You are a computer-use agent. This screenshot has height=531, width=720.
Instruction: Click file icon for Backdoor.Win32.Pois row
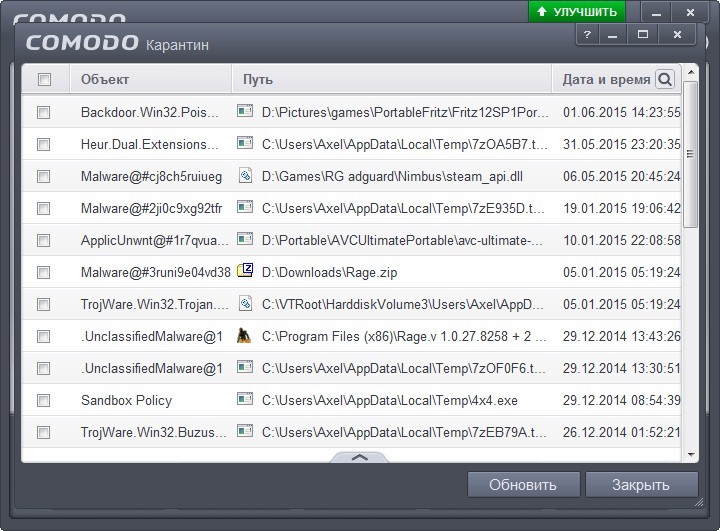[245, 111]
